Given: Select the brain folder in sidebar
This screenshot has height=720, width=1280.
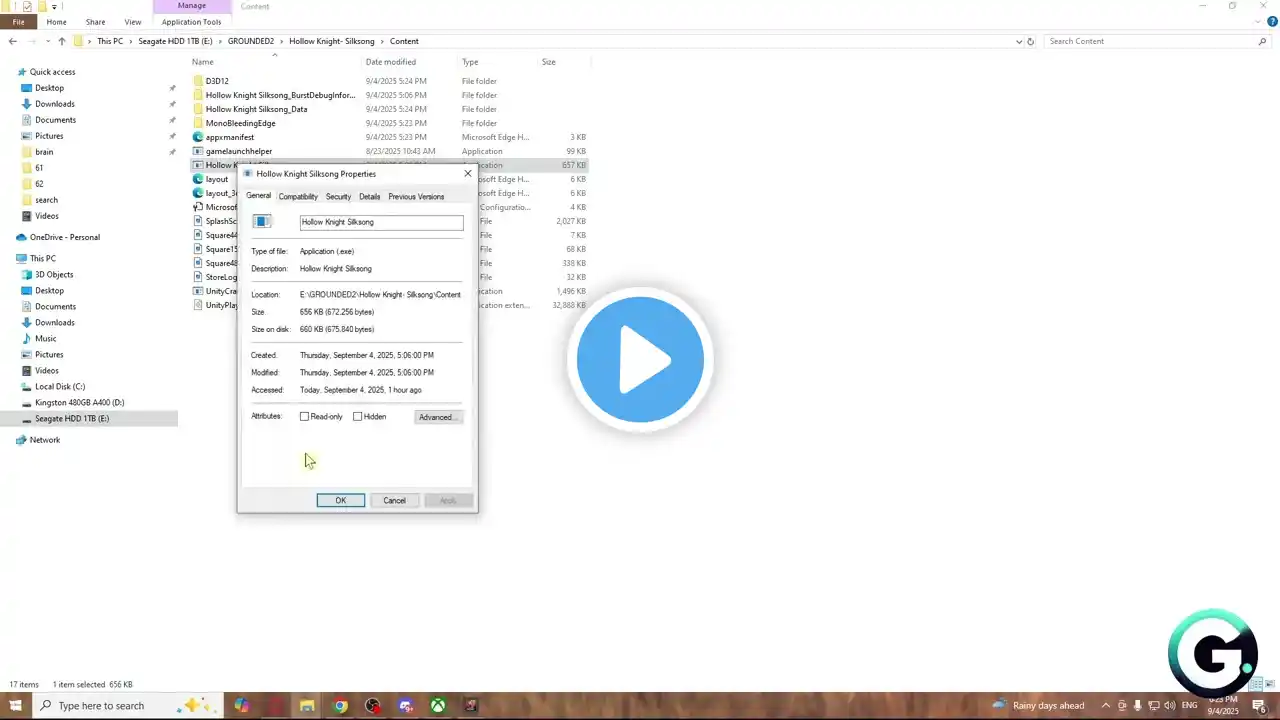Looking at the screenshot, I should tap(44, 152).
